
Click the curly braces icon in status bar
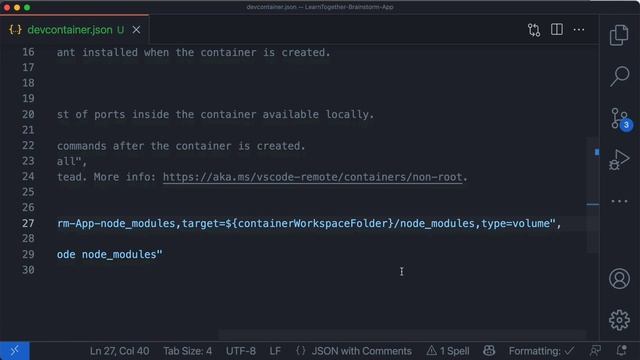click(x=301, y=351)
